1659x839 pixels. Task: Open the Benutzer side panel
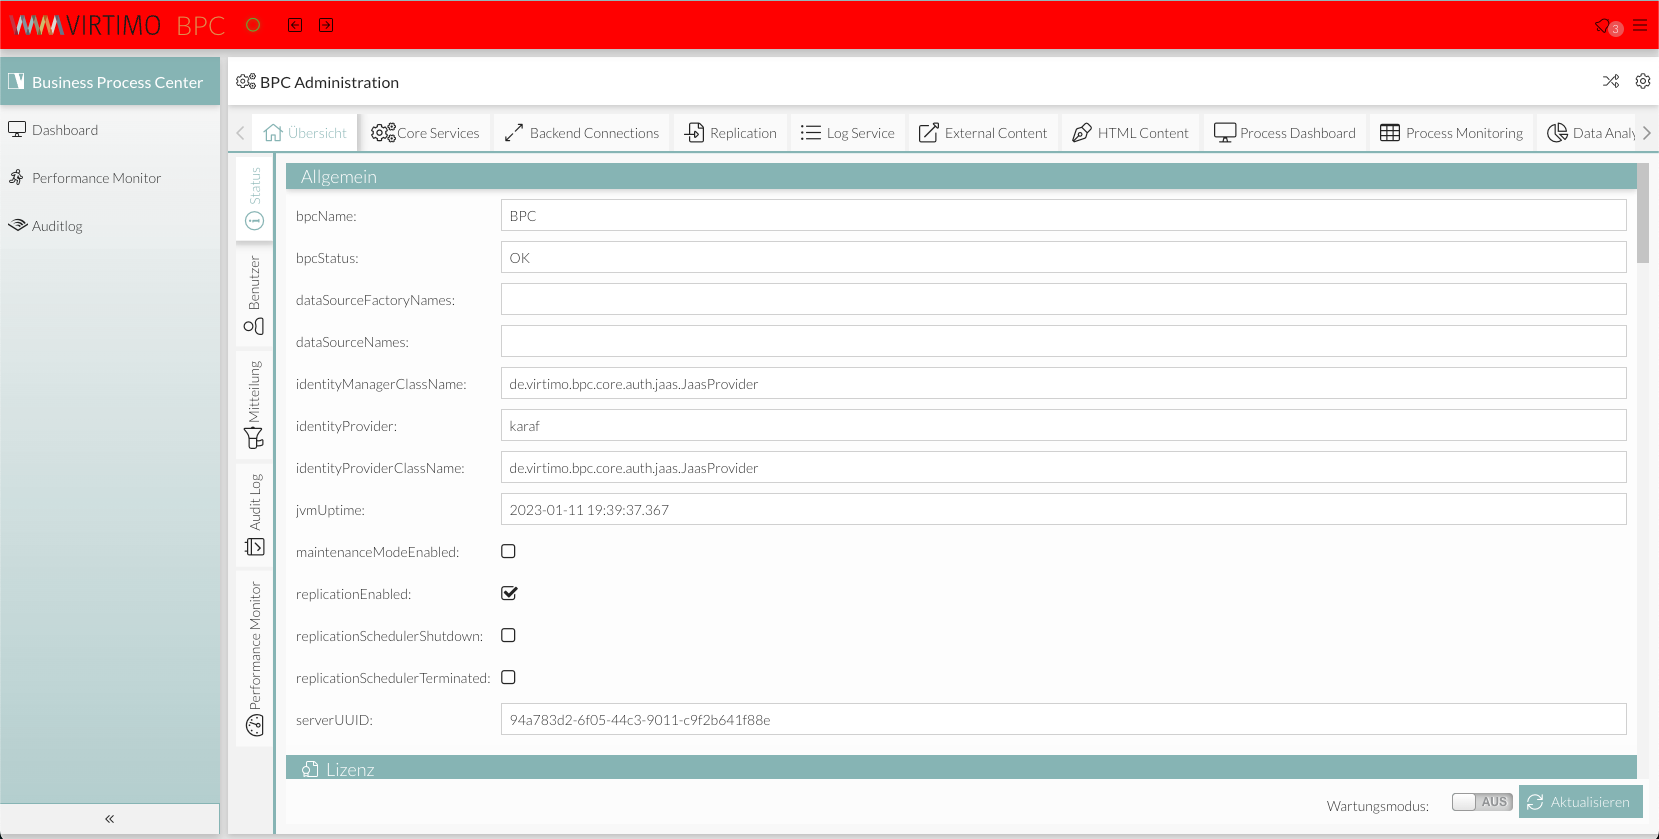pyautogui.click(x=254, y=295)
